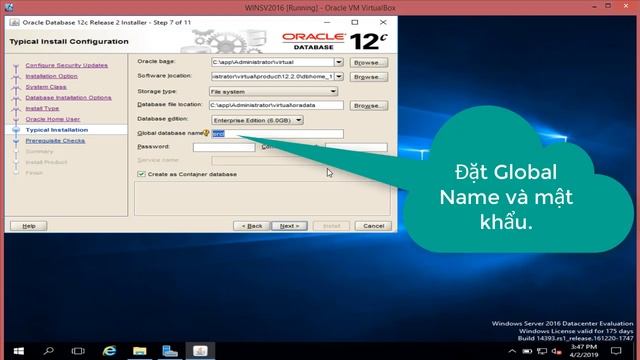This screenshot has width=640, height=360.
Task: Go to Install Type step
Action: click(42, 108)
